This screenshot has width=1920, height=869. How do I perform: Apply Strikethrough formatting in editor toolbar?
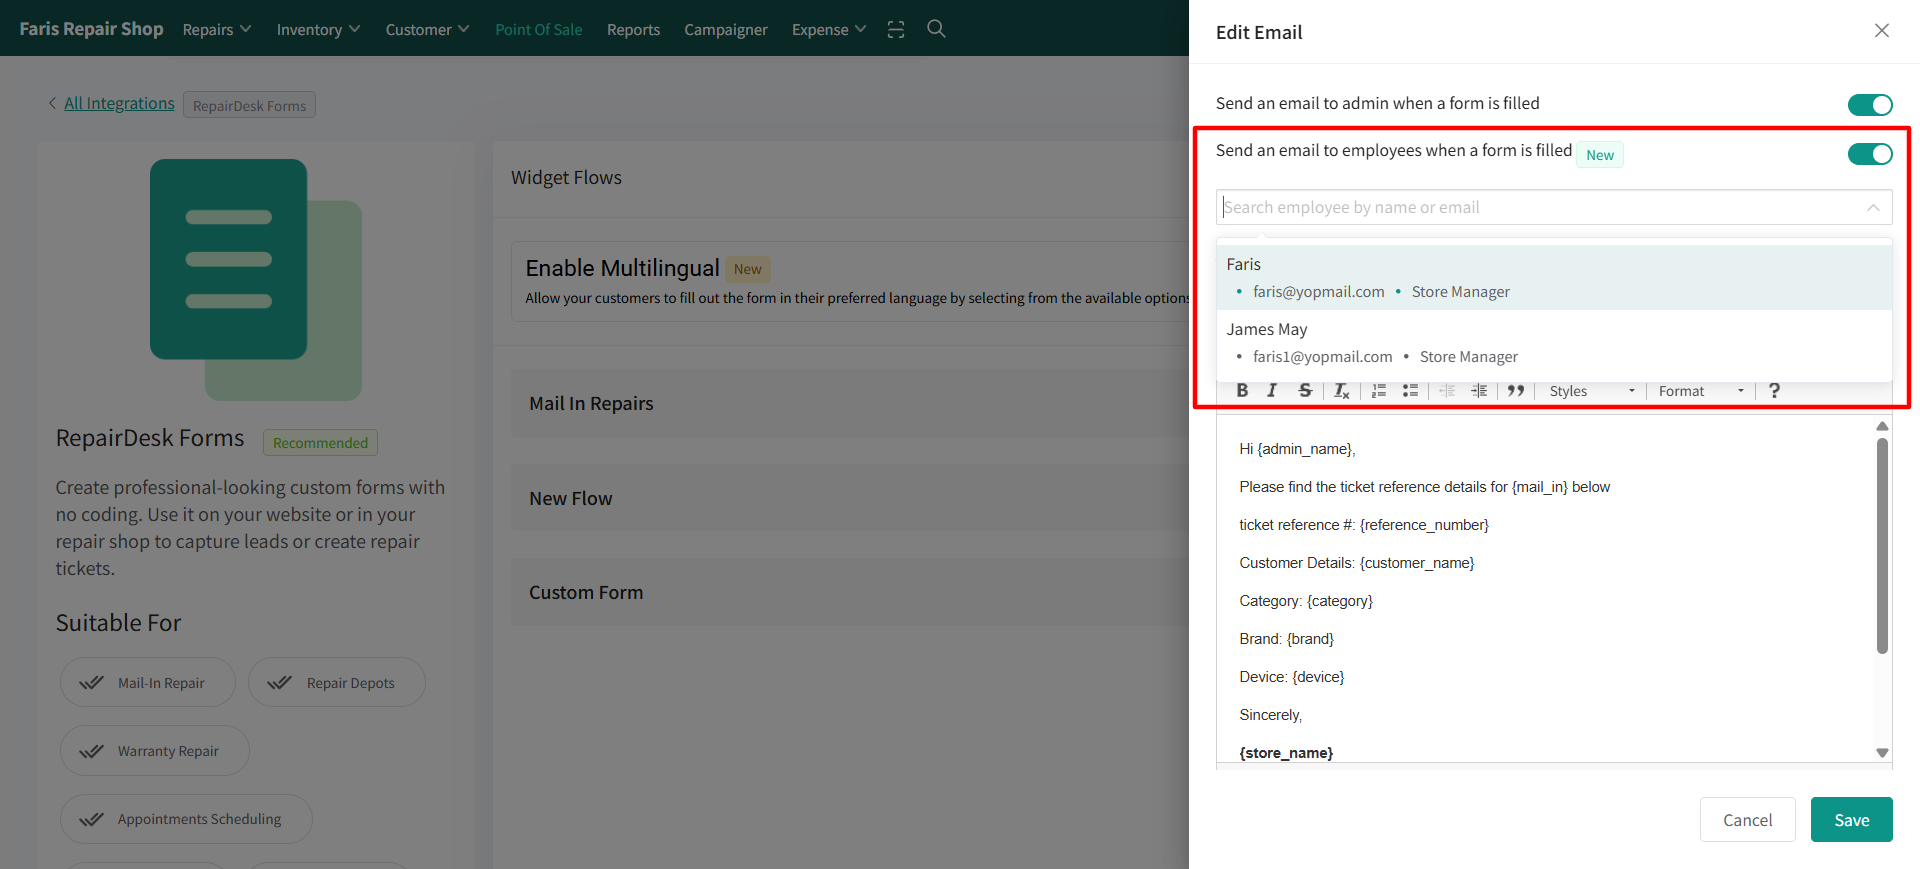click(x=1305, y=391)
